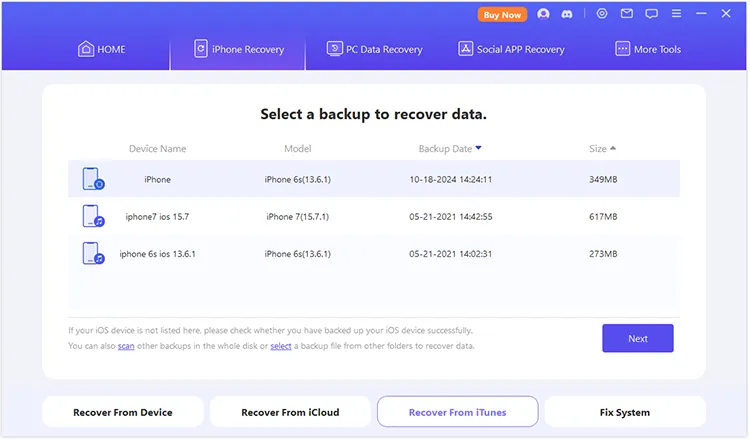Open the Fix System option
This screenshot has height=440, width=750.
click(x=625, y=412)
